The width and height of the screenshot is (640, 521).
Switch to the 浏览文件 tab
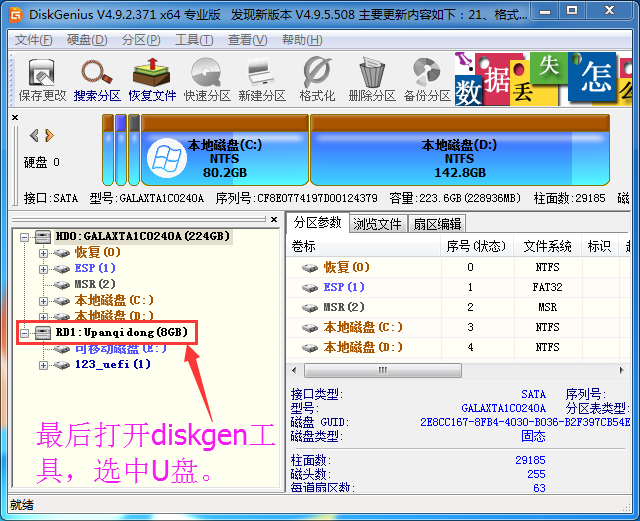[x=378, y=224]
